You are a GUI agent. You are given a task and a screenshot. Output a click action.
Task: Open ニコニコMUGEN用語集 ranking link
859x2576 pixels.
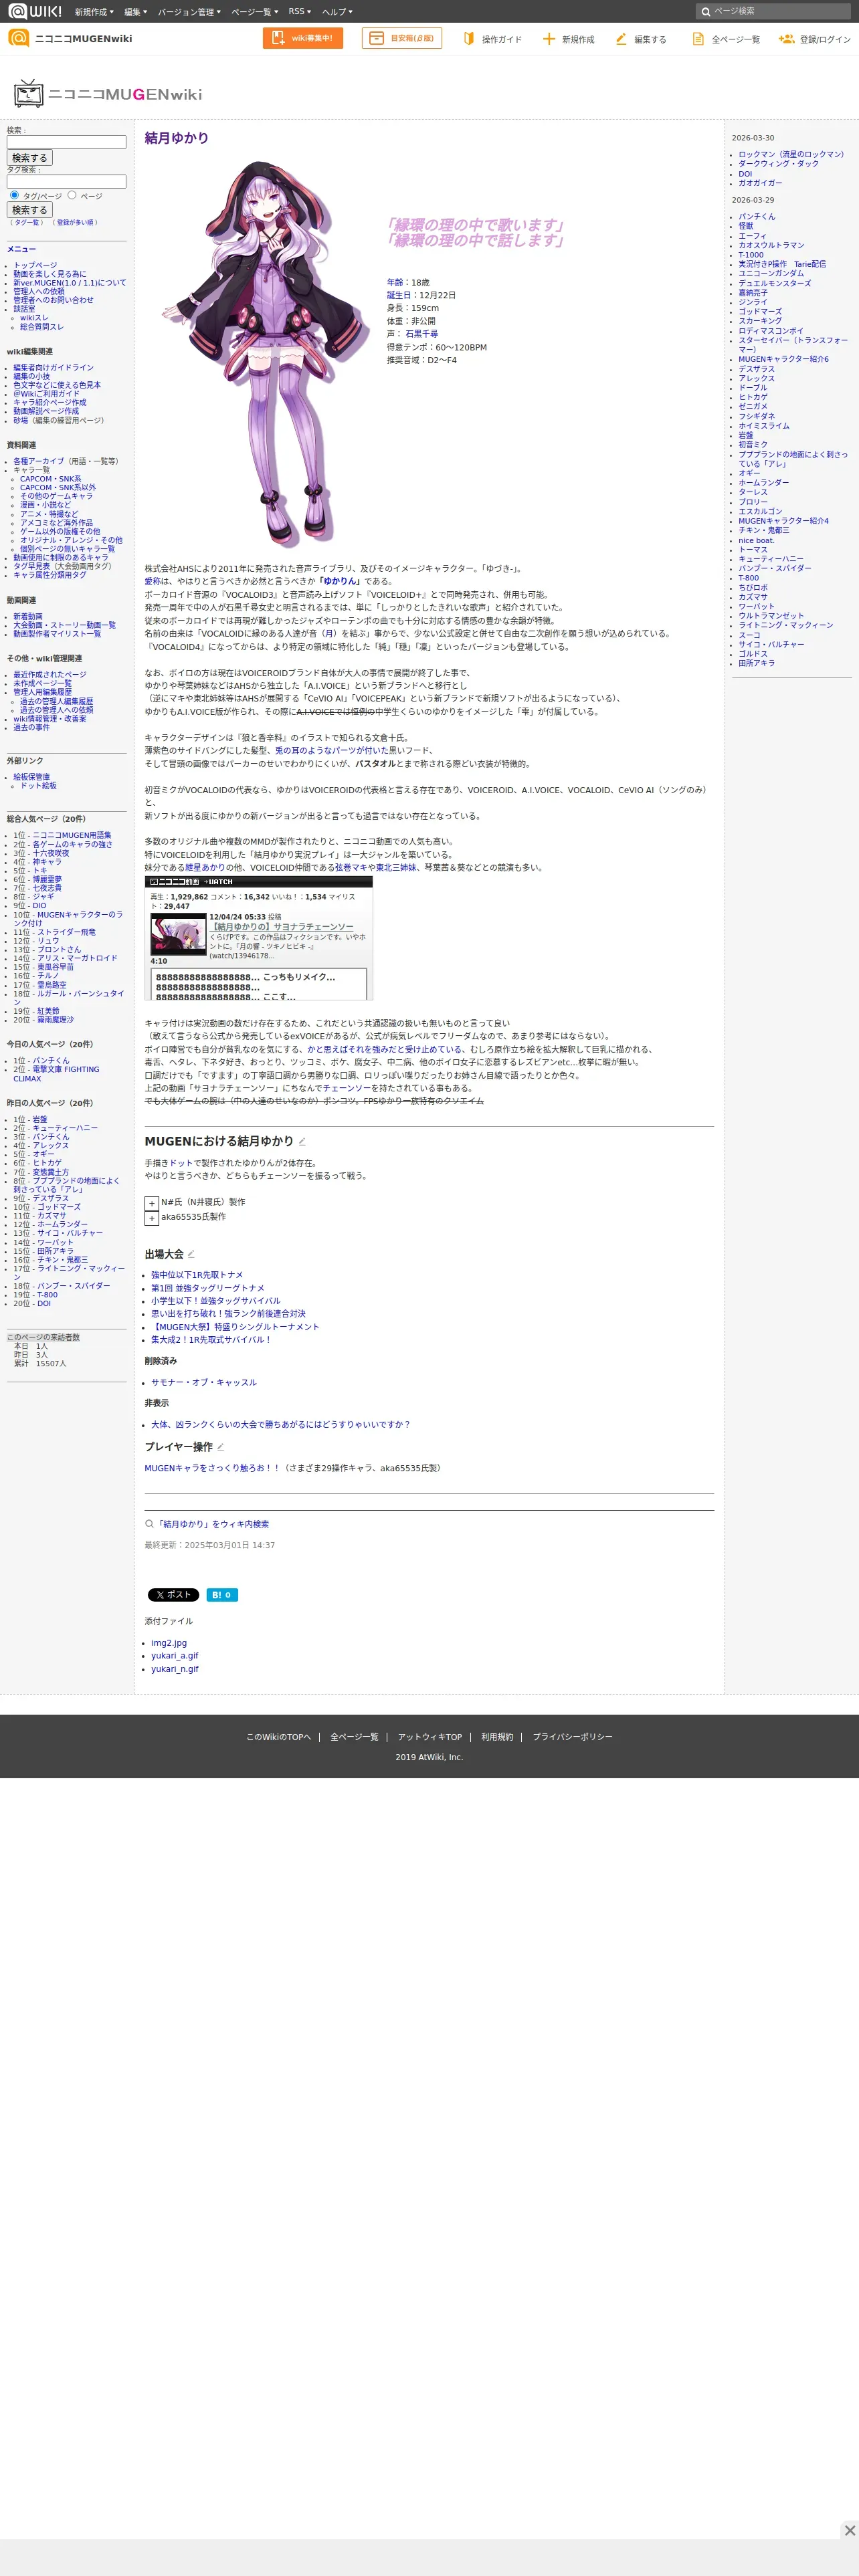[72, 835]
